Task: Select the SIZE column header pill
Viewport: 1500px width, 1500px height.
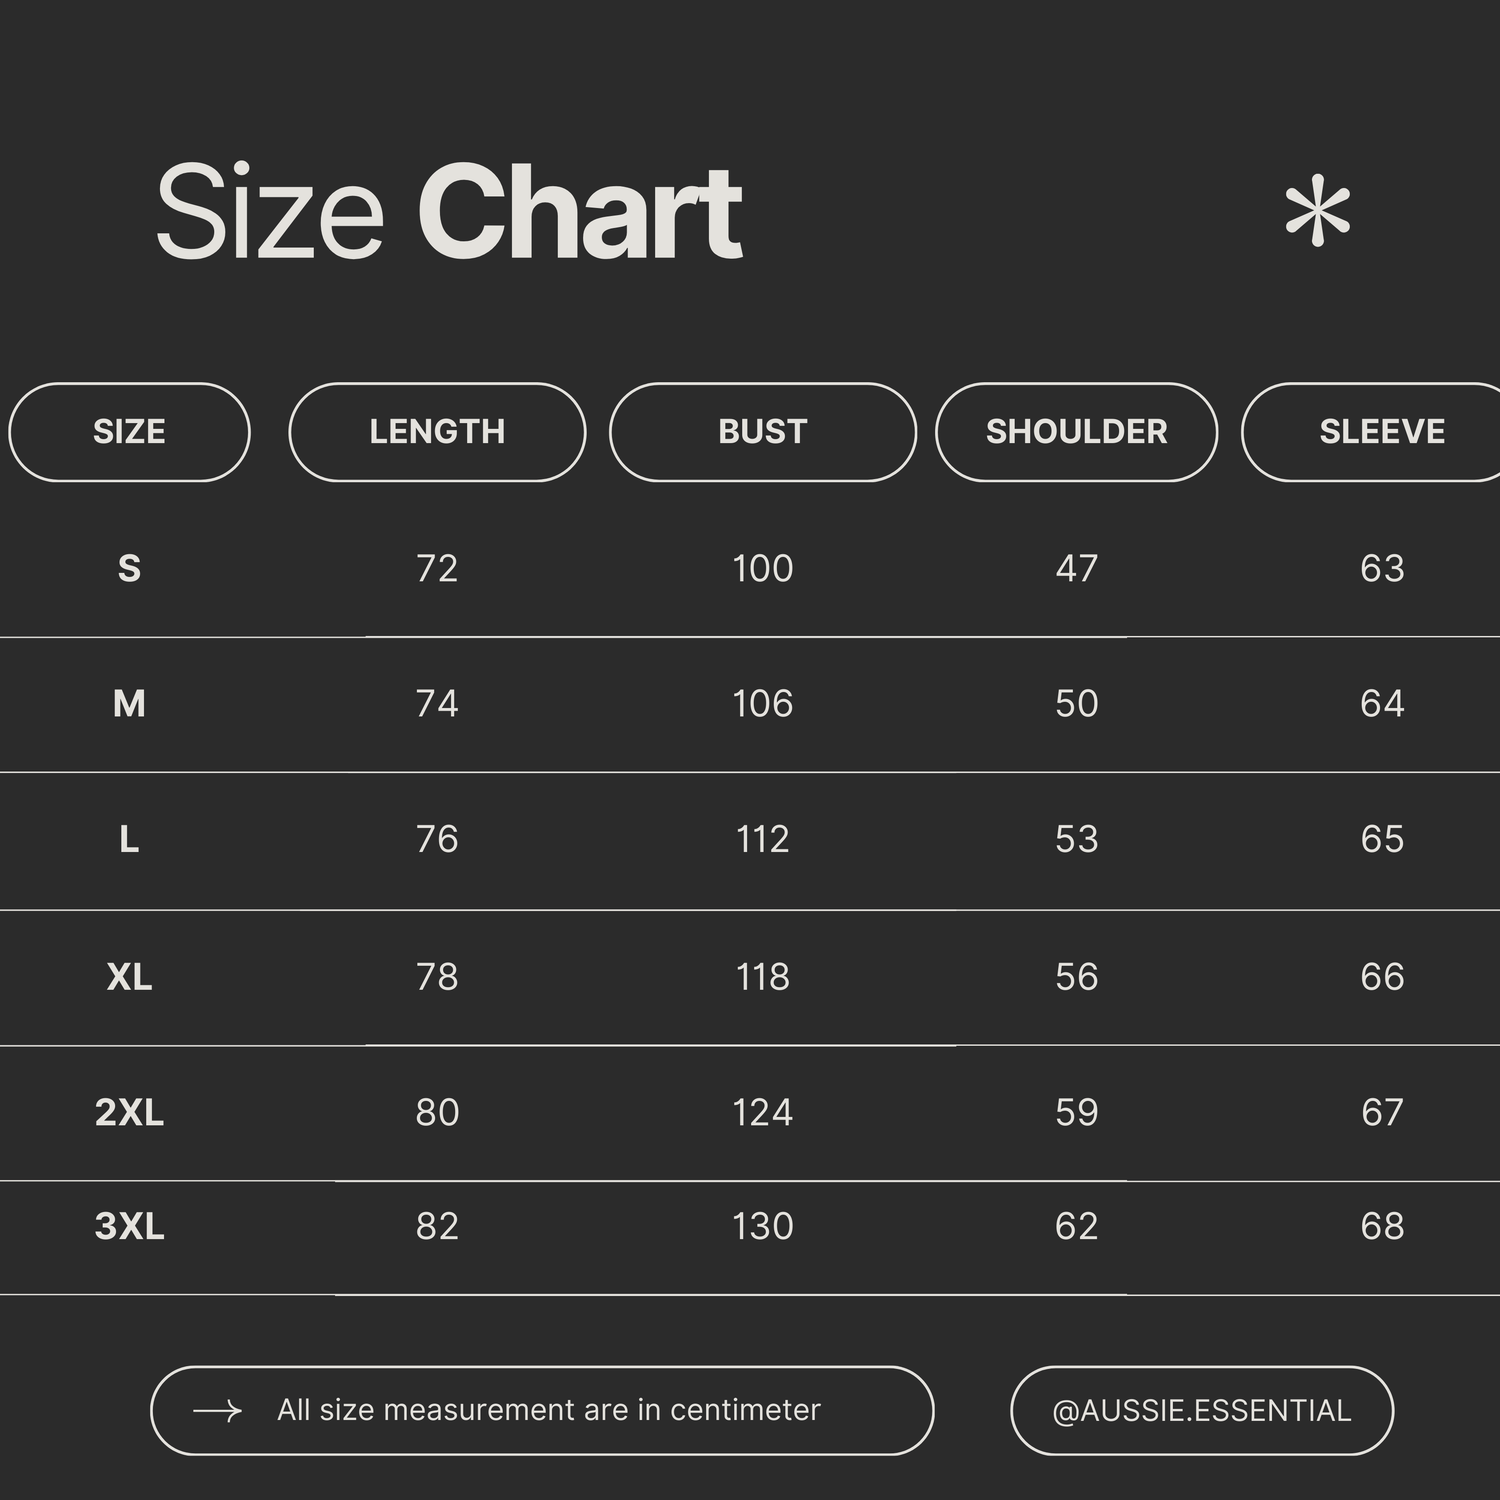Action: tap(129, 432)
